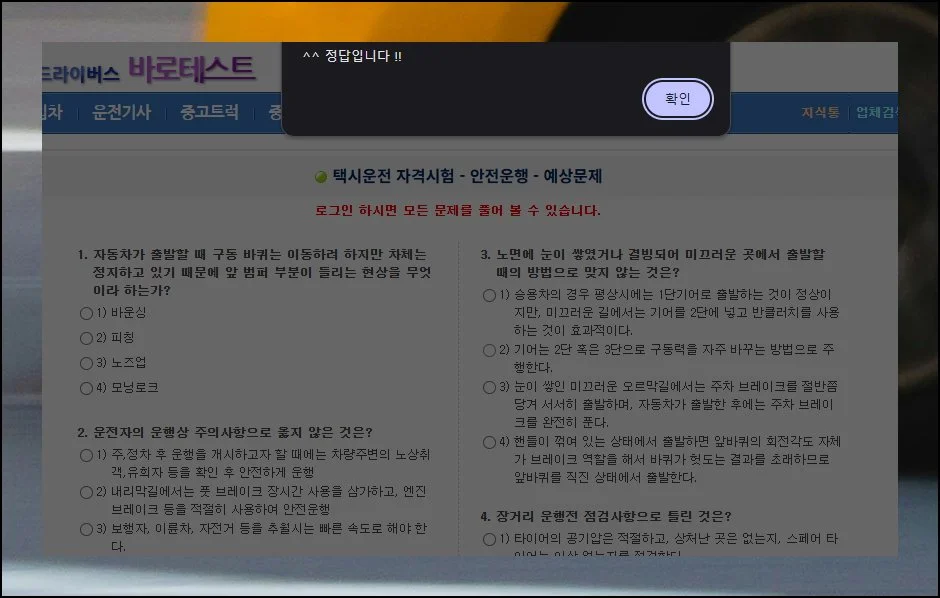The image size is (940, 598).
Task: Go to the 지식통 link
Action: tap(820, 112)
